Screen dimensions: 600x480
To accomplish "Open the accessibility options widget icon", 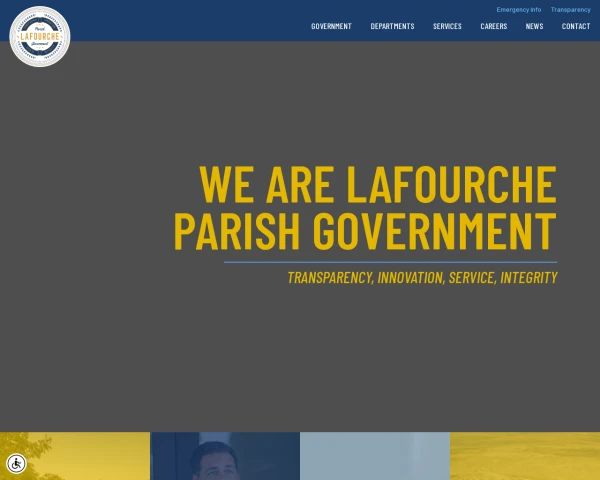I will 16,464.
